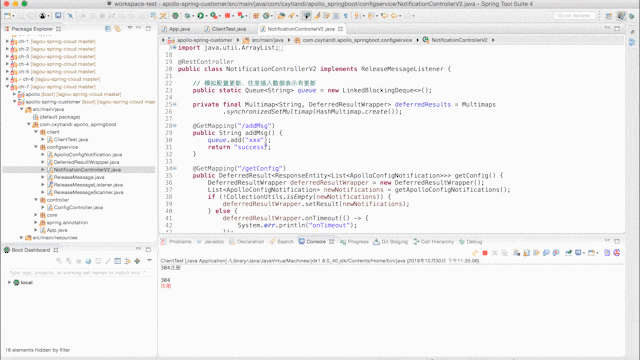The height and width of the screenshot is (360, 640).
Task: Close the NotificationControllerV2.java editor tab
Action: 340,29
